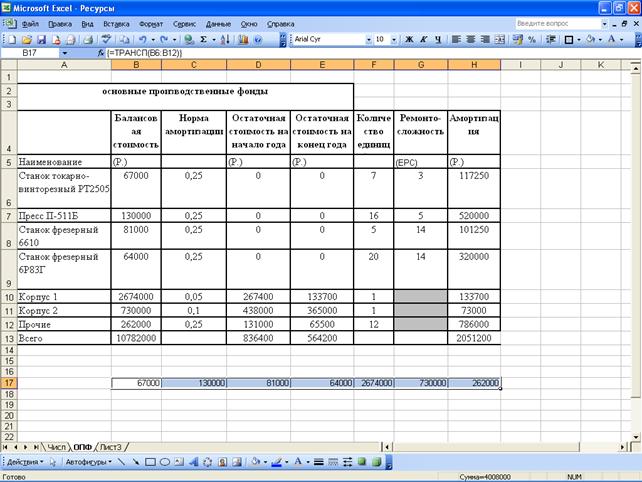Open the Chart Wizard icon
Image resolution: width=642 pixels, height=482 pixels.
click(243, 39)
